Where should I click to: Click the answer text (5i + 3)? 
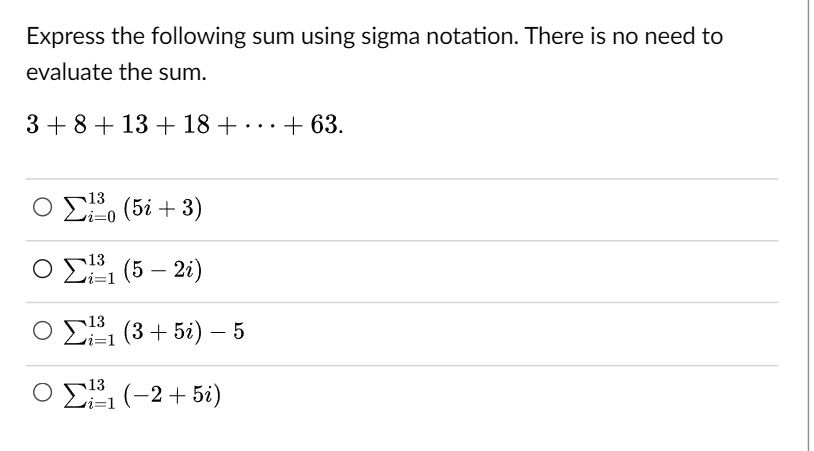coord(162,208)
